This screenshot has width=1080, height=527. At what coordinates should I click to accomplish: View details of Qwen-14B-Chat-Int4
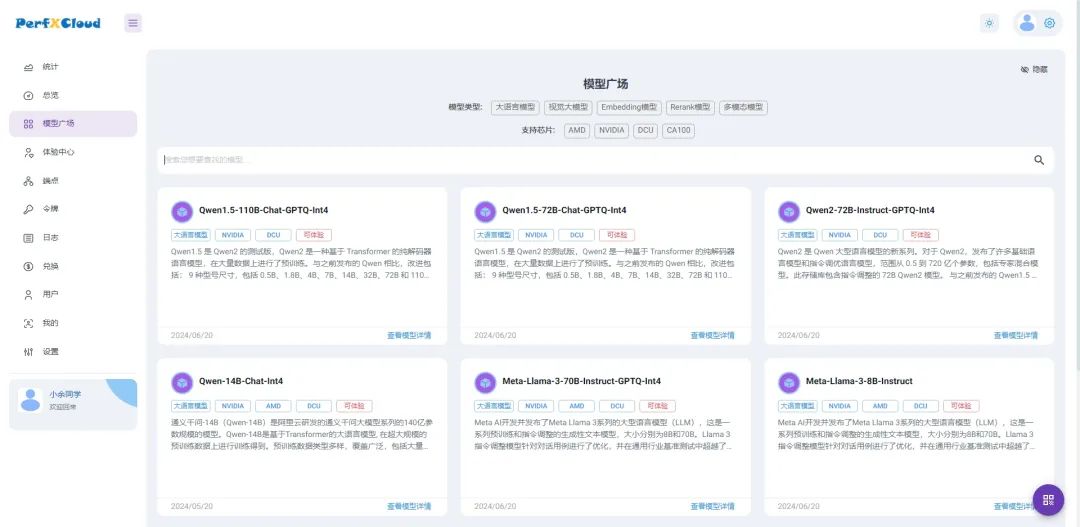[x=409, y=506]
